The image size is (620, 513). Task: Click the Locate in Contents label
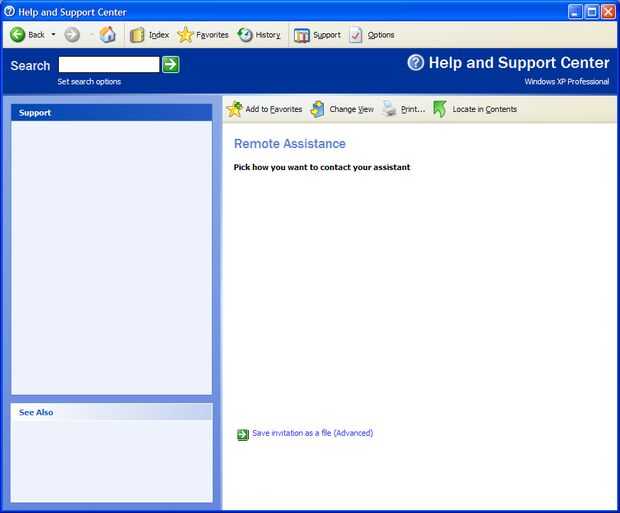tap(484, 109)
